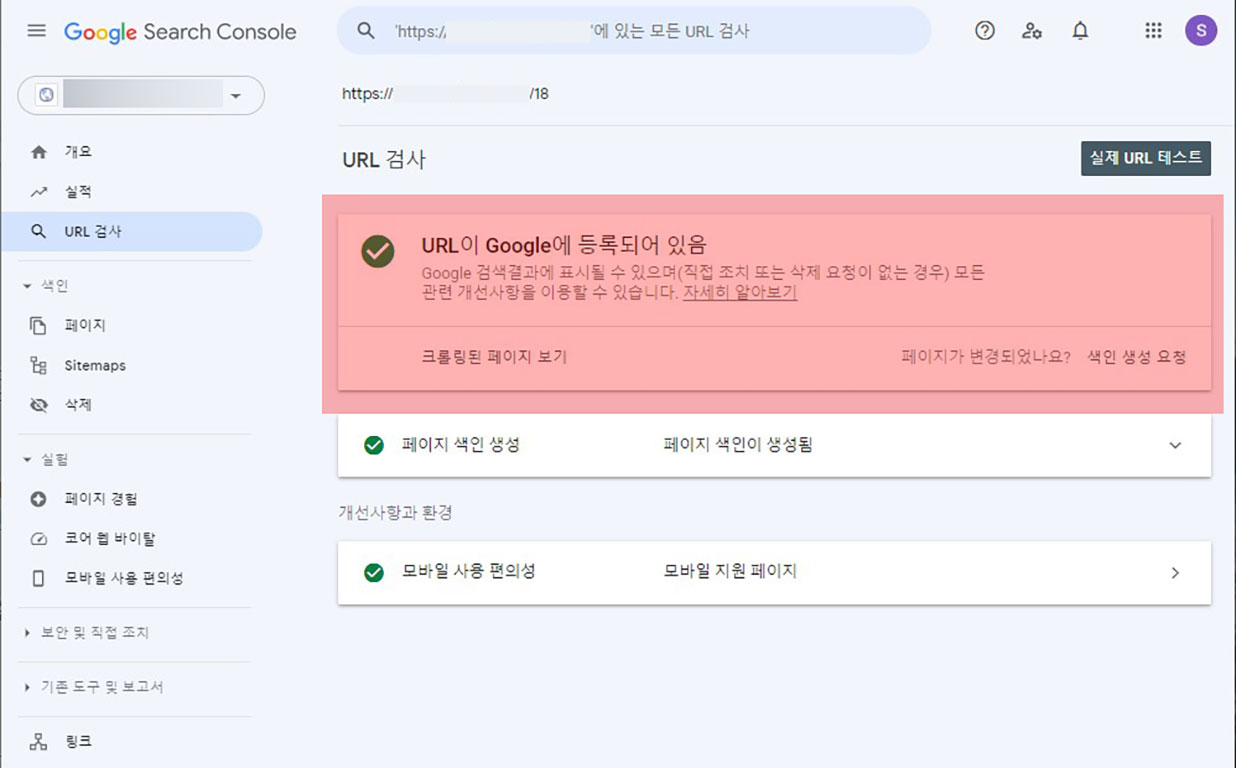Click the 개선사항과 환경 heading

395,512
